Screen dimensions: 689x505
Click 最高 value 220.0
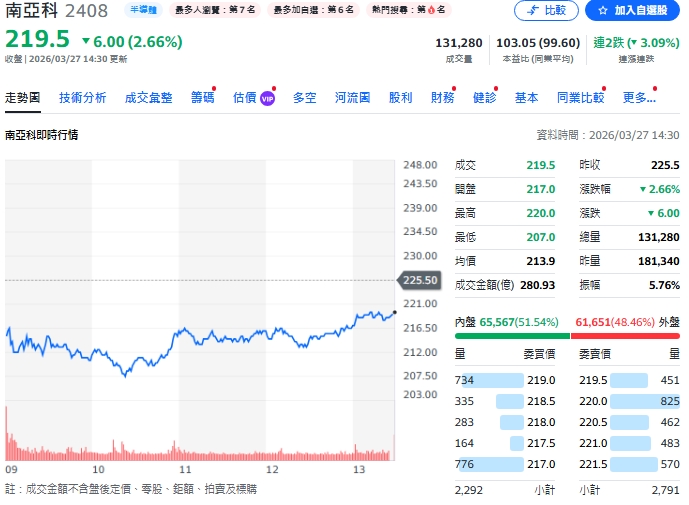(x=541, y=213)
